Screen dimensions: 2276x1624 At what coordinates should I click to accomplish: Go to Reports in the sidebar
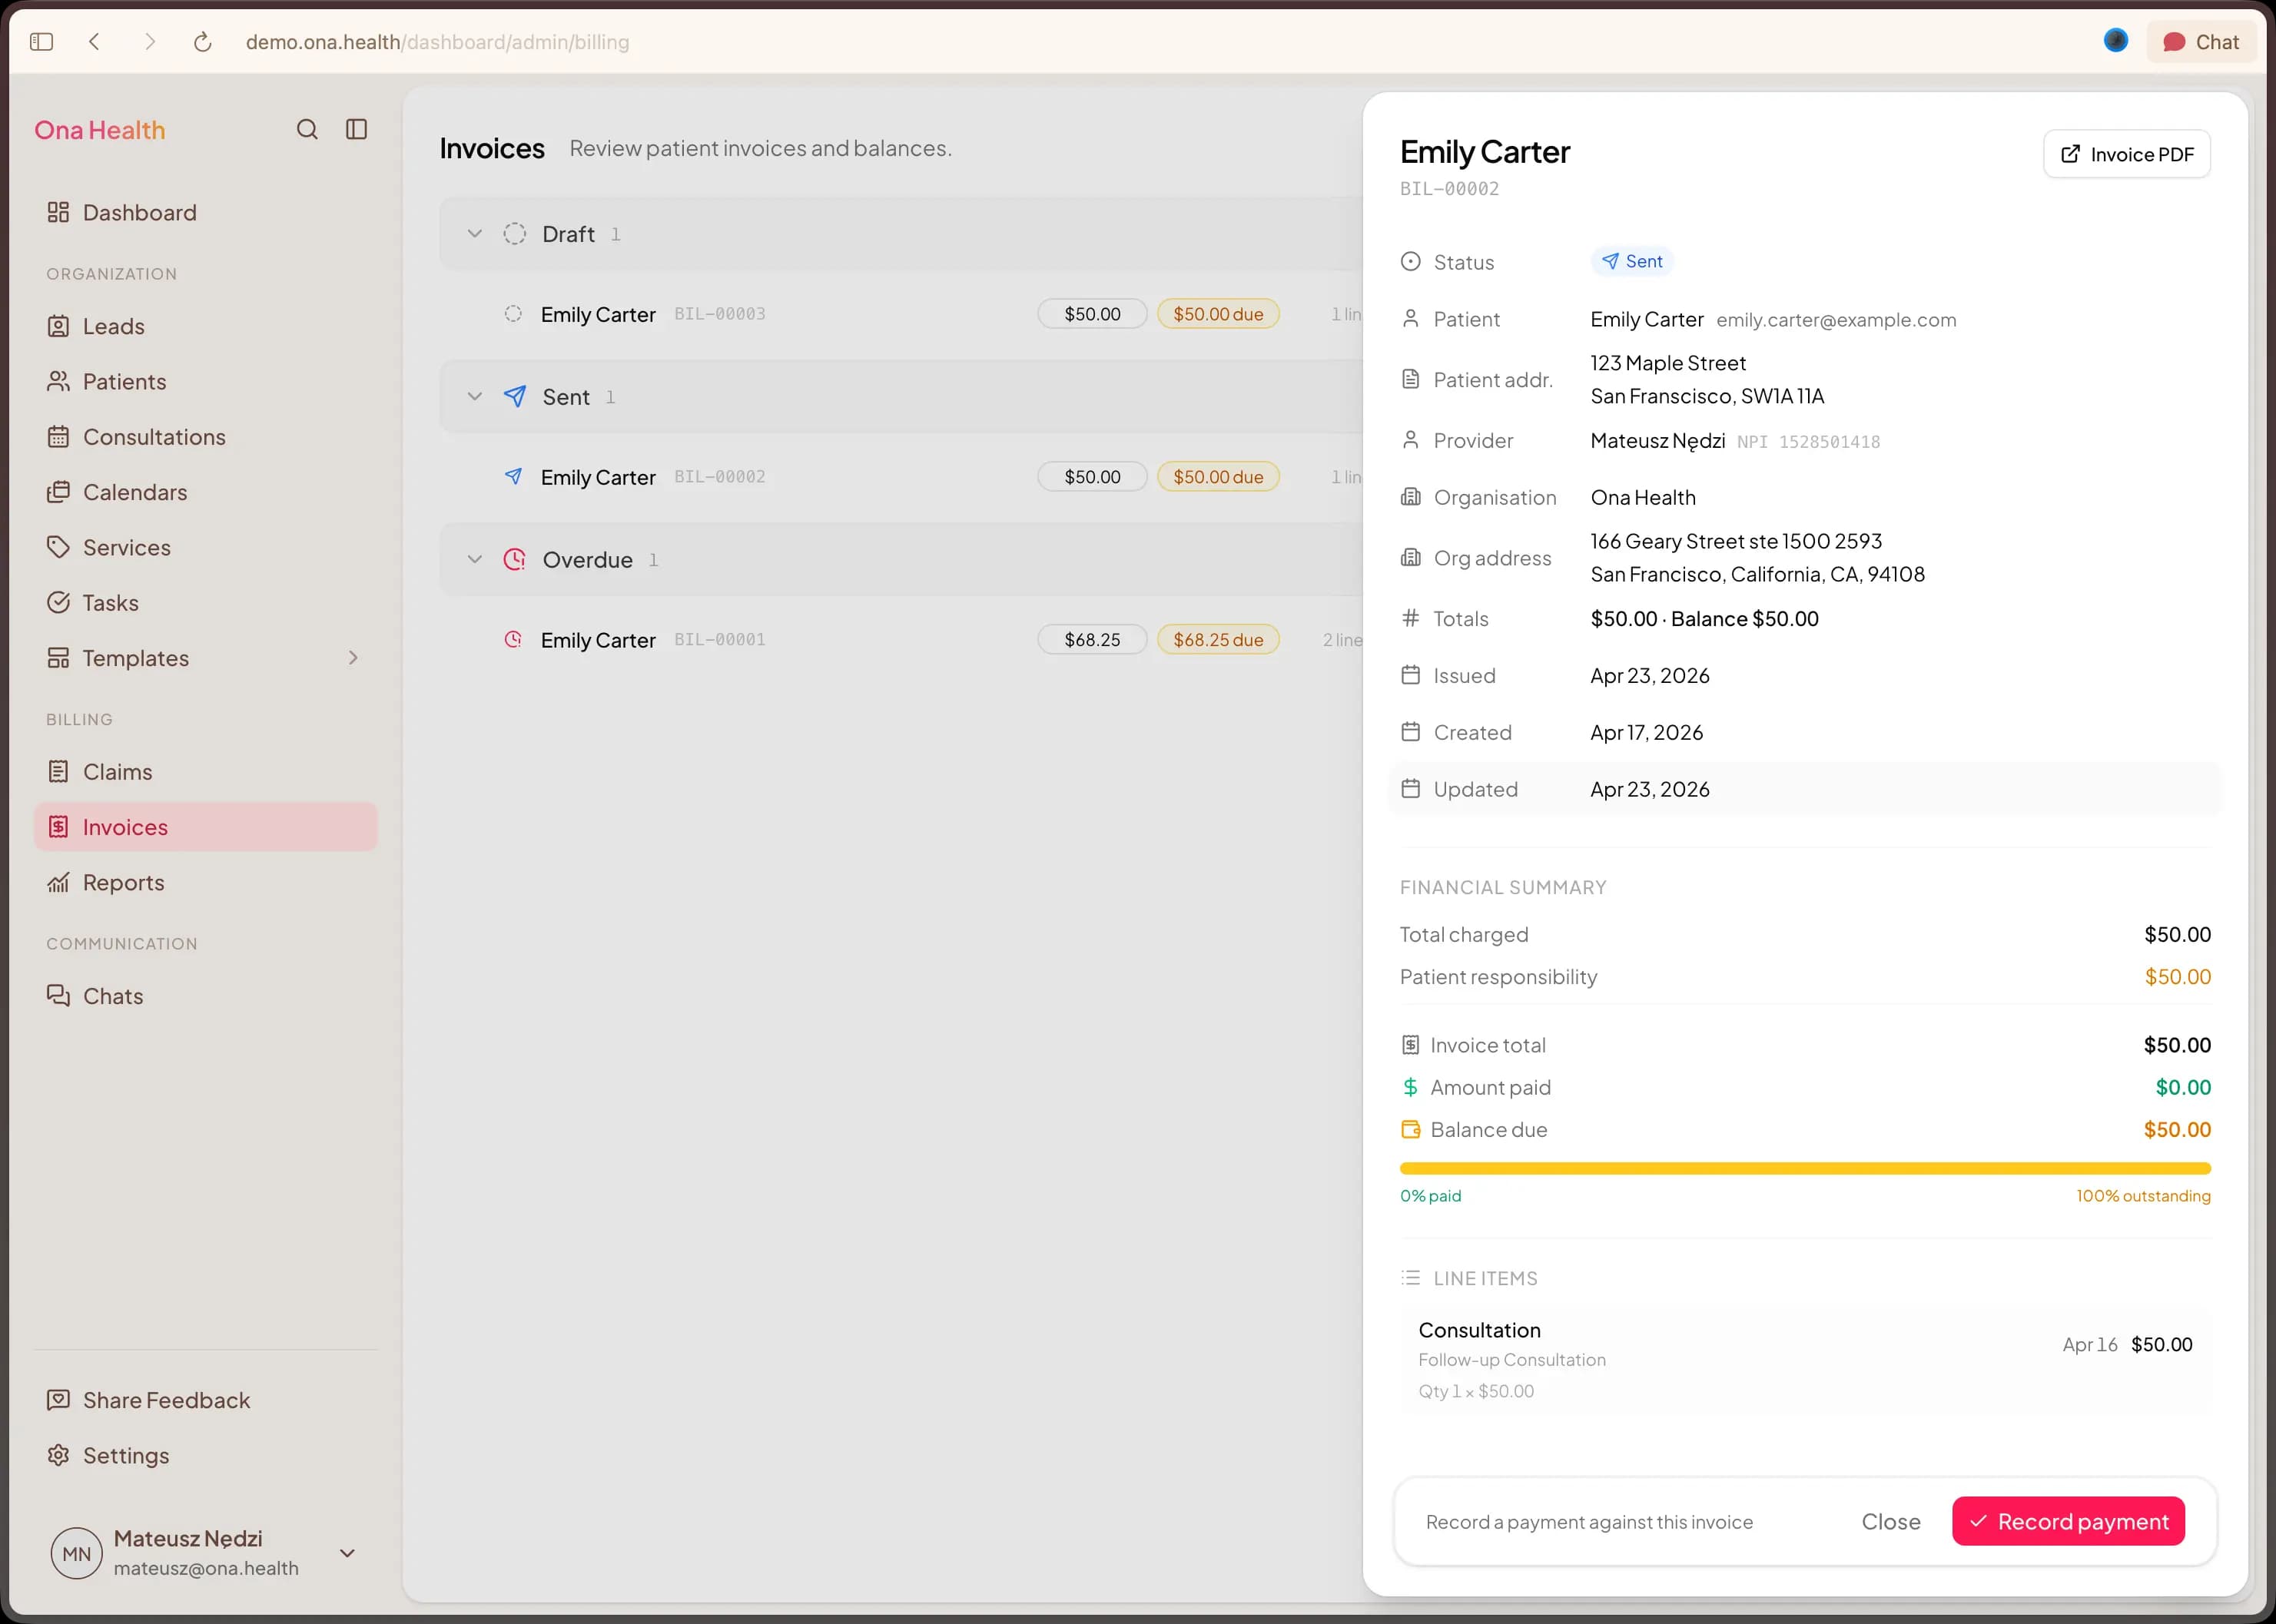pos(123,882)
